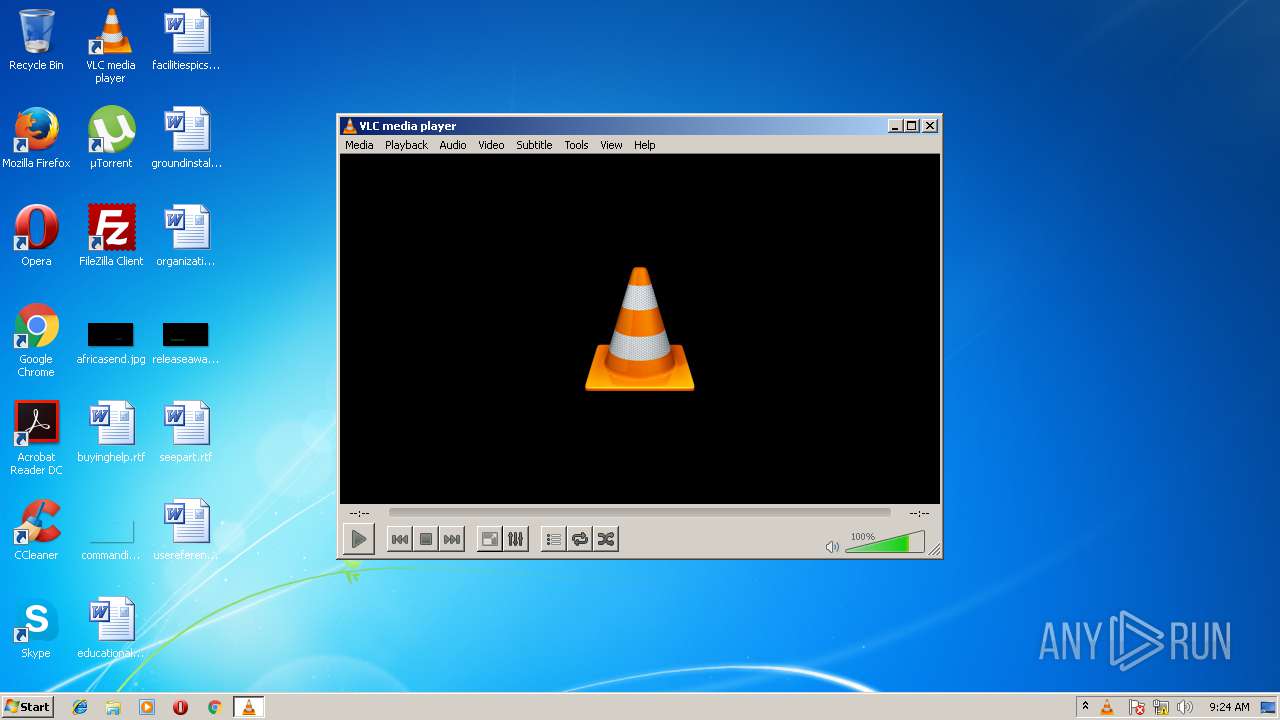Click the 9:24 AM clock
The image size is (1280, 720).
[1229, 707]
